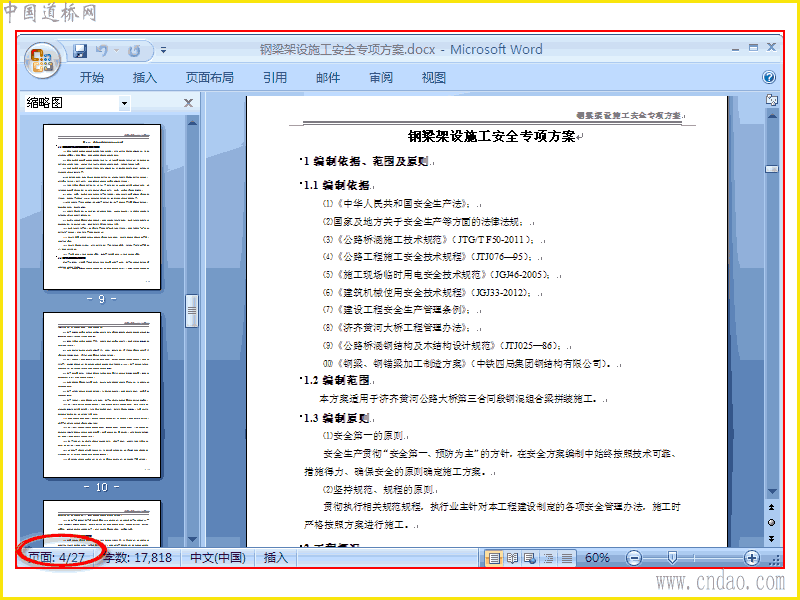This screenshot has height=600, width=800.
Task: Click line ⑴安全第一的原则
Action: [x=363, y=436]
